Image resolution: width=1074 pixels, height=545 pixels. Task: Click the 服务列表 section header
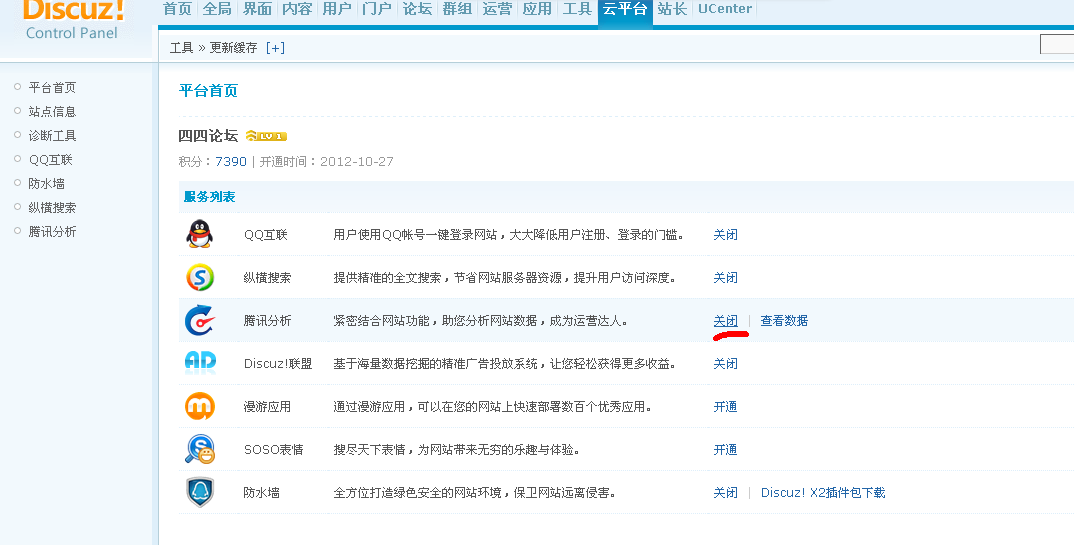click(210, 197)
